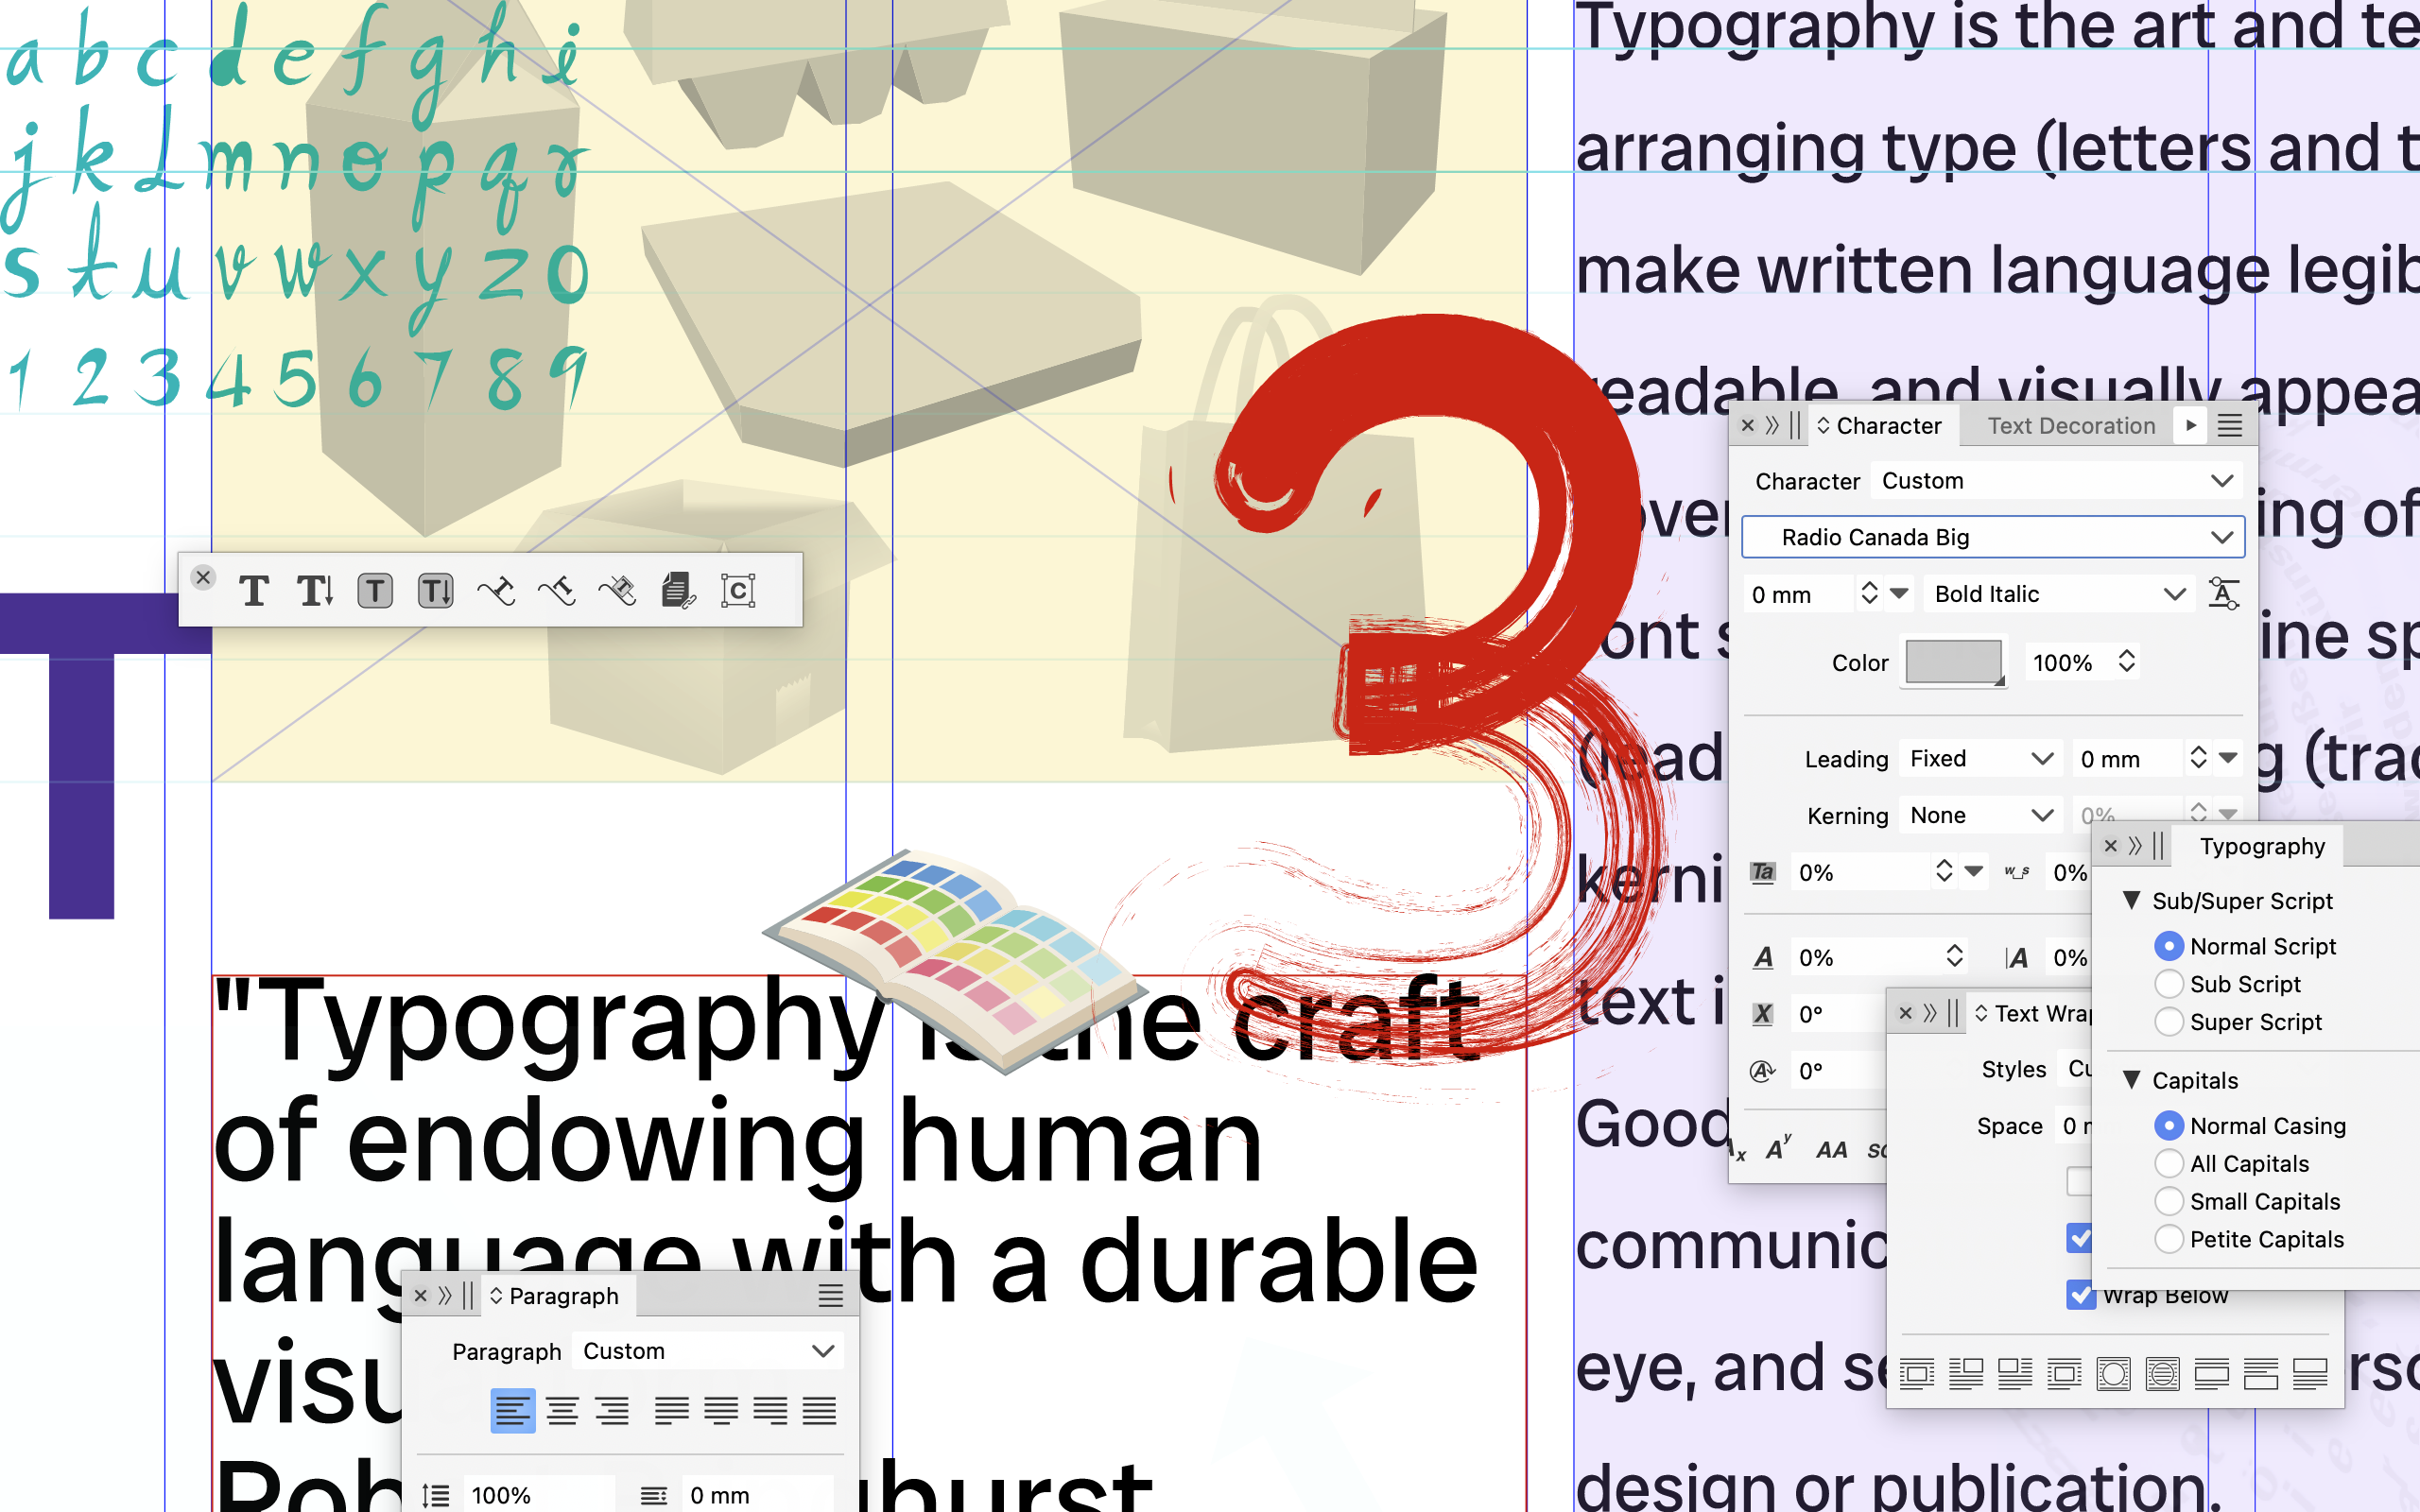Select the Sub Script radio button
2420x1512 pixels.
(2168, 984)
